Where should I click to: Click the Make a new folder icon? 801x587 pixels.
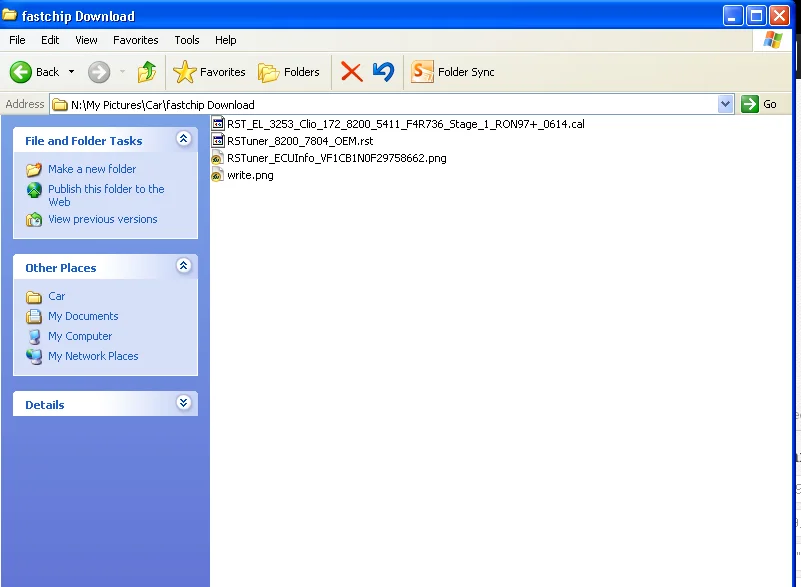pyautogui.click(x=34, y=169)
